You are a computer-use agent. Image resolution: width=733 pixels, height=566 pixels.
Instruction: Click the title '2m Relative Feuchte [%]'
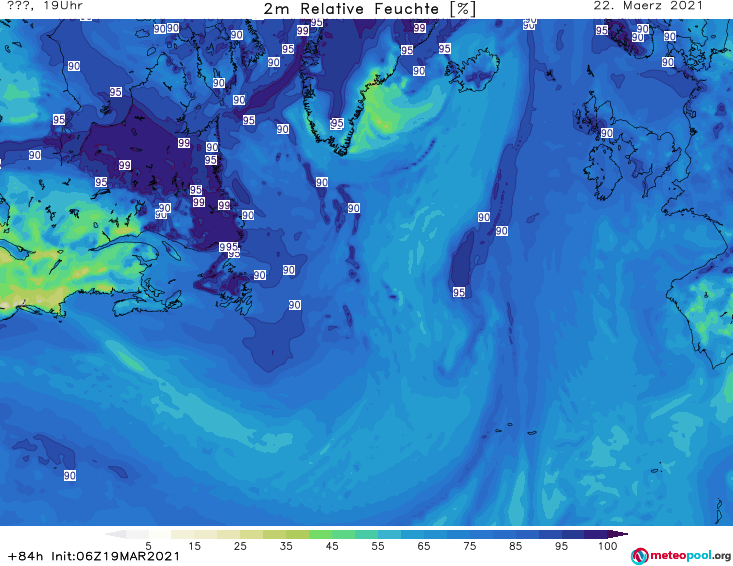(370, 9)
